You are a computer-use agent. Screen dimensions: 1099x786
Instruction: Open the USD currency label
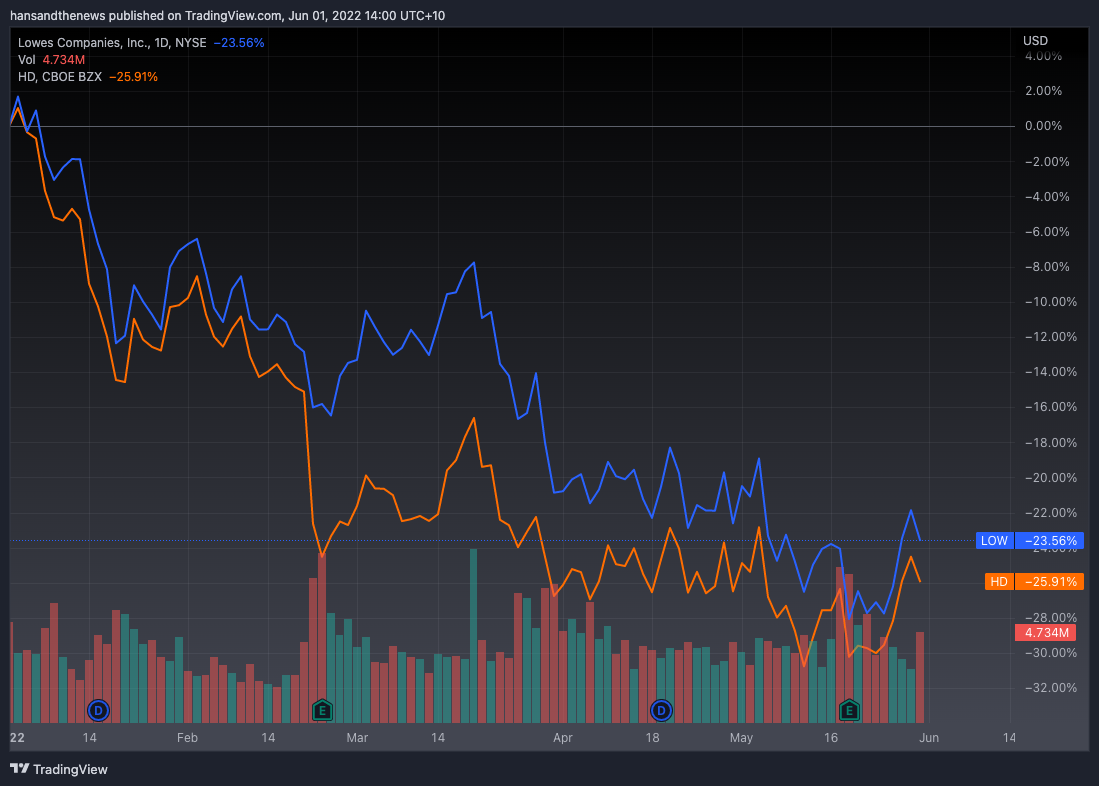tap(1035, 41)
